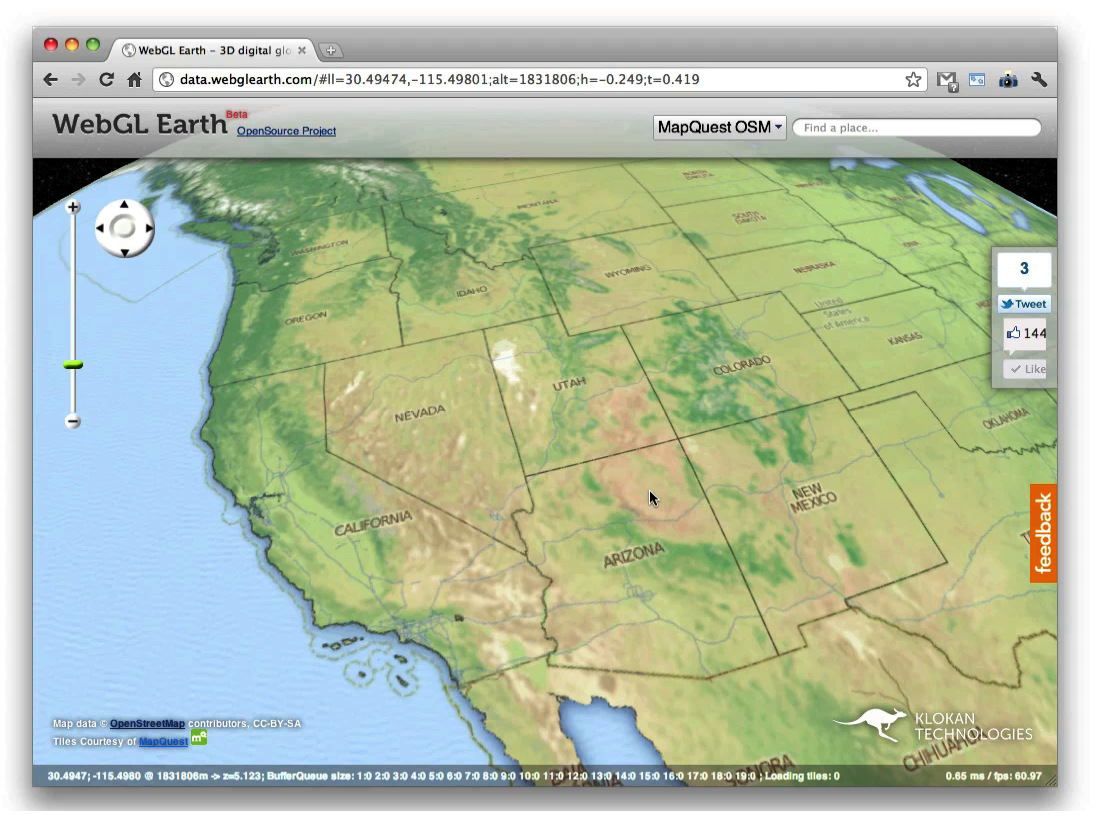Click the WYOMING label on the map
Viewport: 1104px width, 823px height.
click(x=627, y=271)
